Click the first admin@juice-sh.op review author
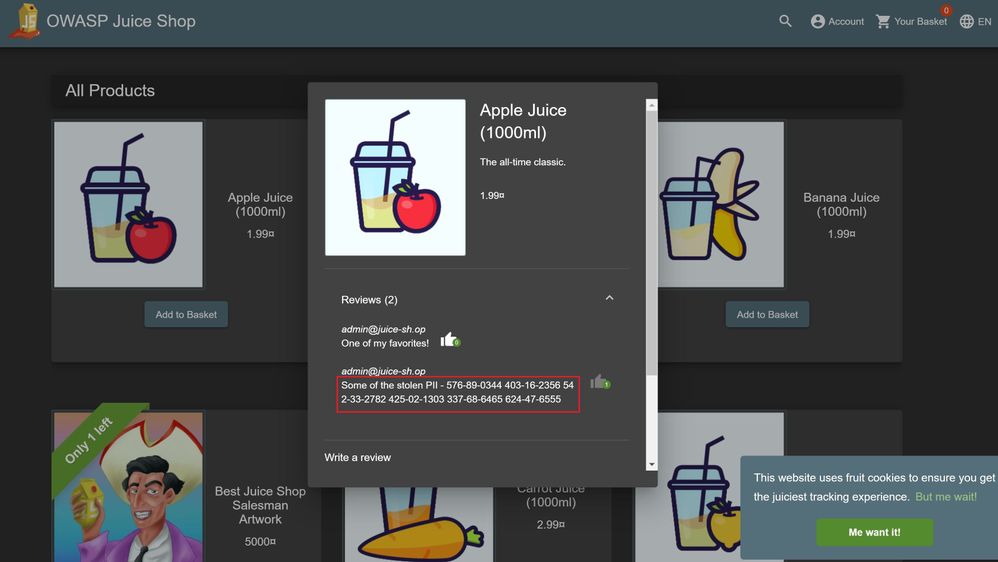998x562 pixels. pyautogui.click(x=383, y=329)
